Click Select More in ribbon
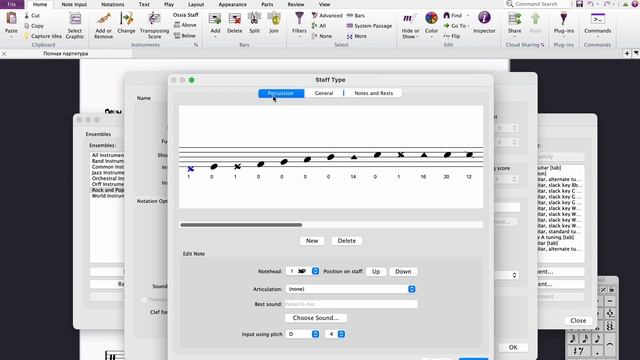 click(356, 36)
